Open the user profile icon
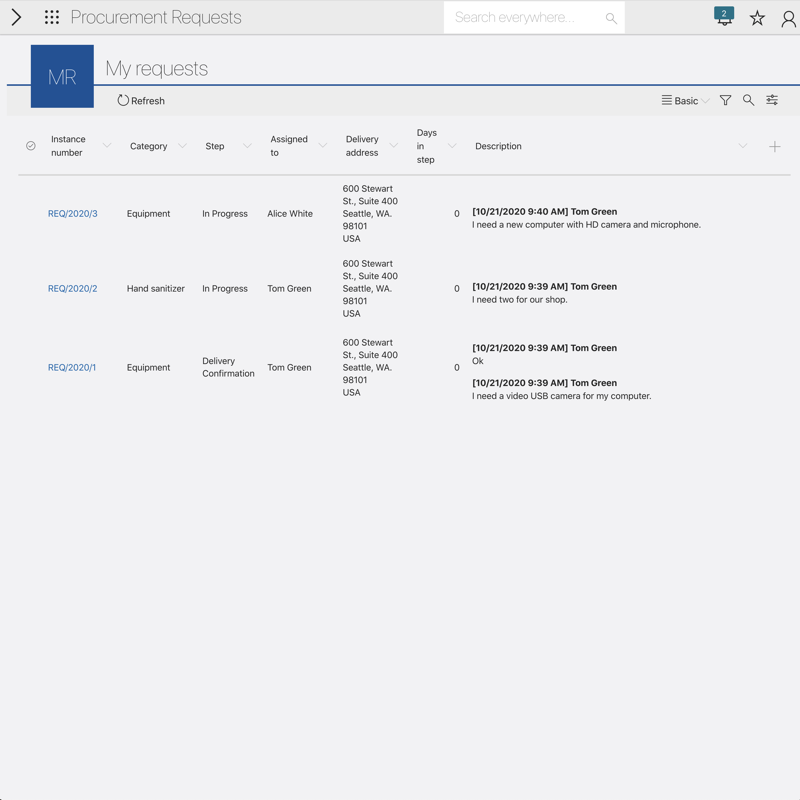Image resolution: width=800 pixels, height=800 pixels. point(788,18)
